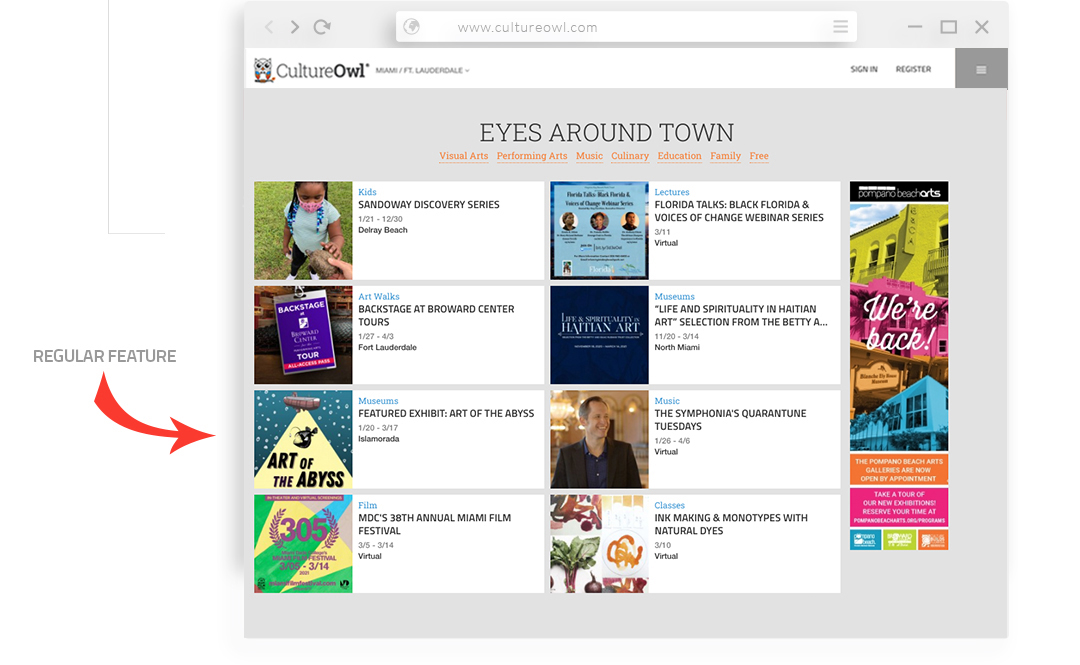Screen dimensions: 1080x665
Task: Open the gray hamburger menu button
Action: point(982,68)
